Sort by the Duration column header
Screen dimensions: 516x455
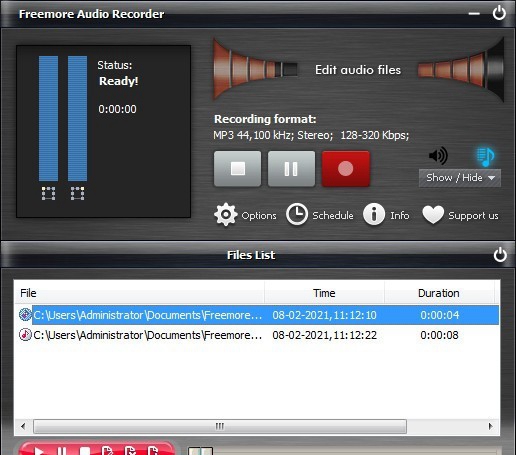(x=439, y=293)
